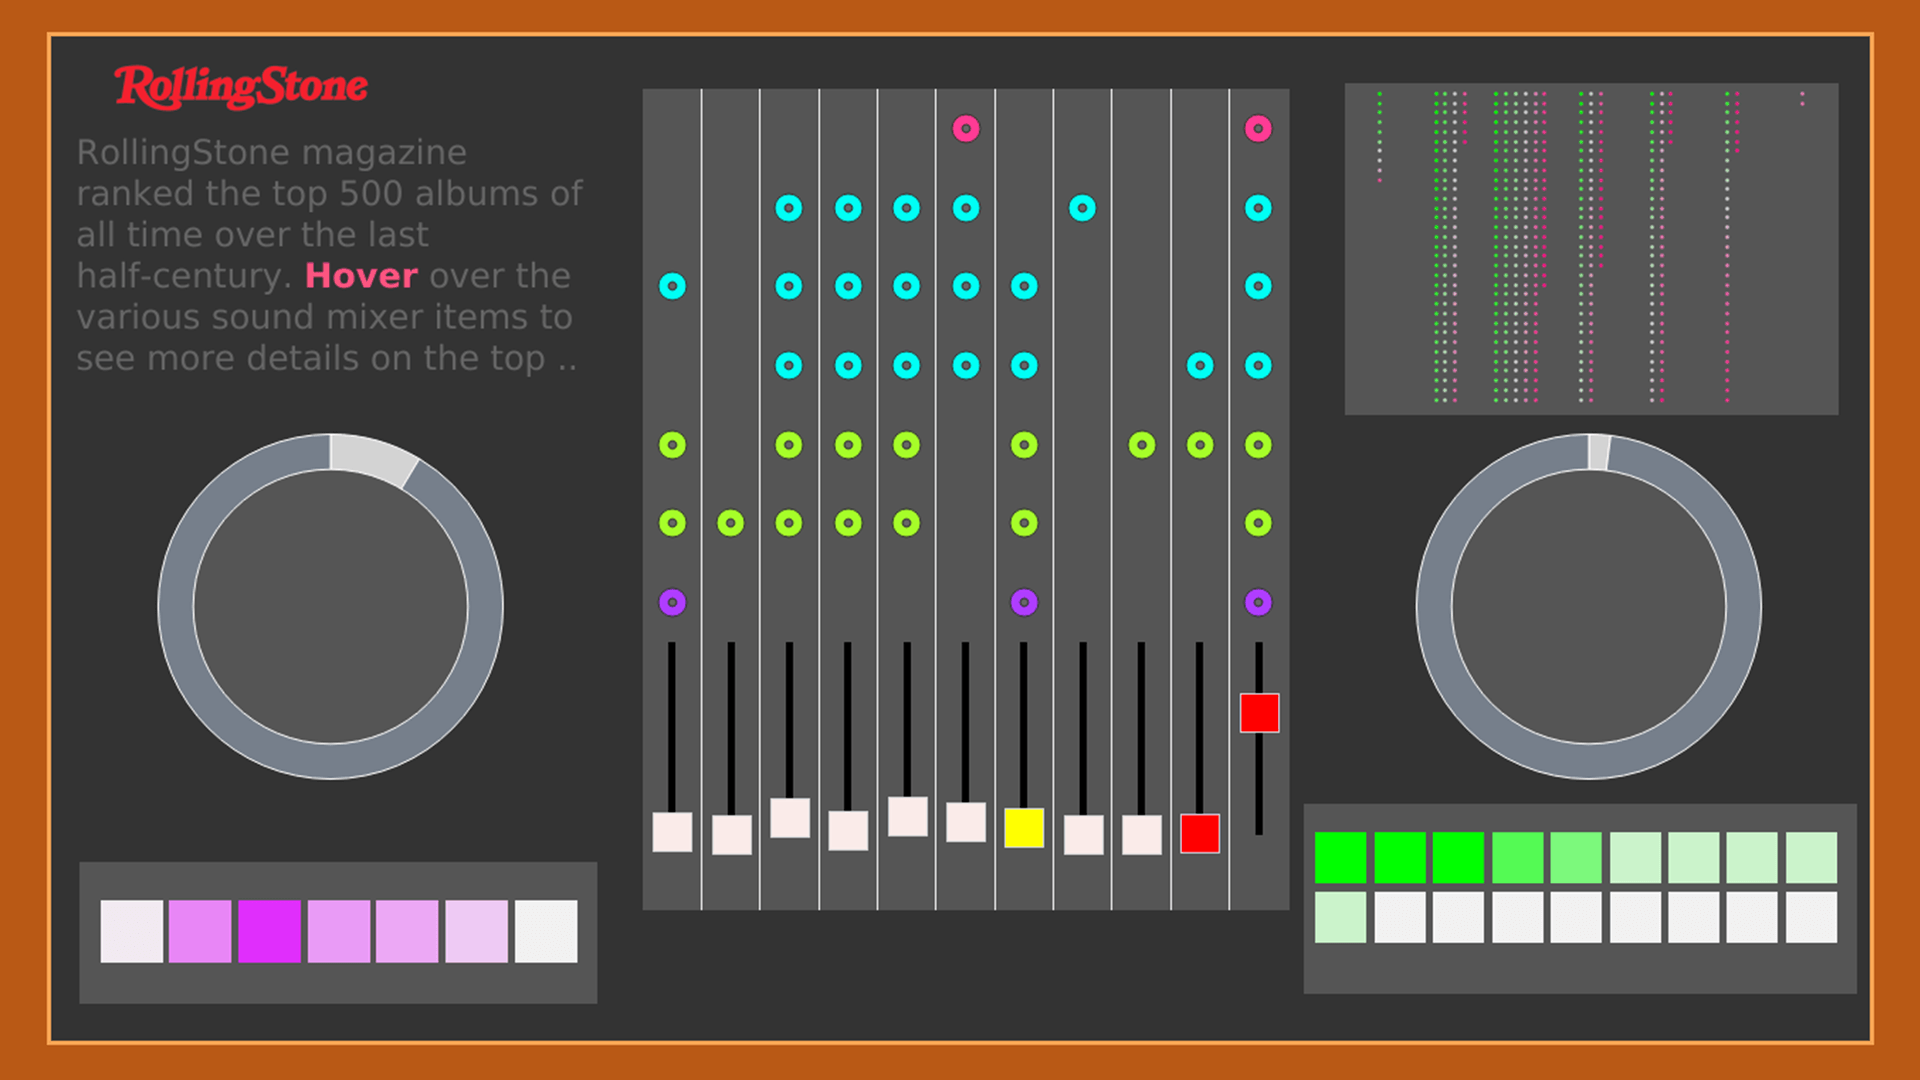1920x1080 pixels.
Task: Click the single cyan knob in eighth channel
Action: coord(1082,208)
